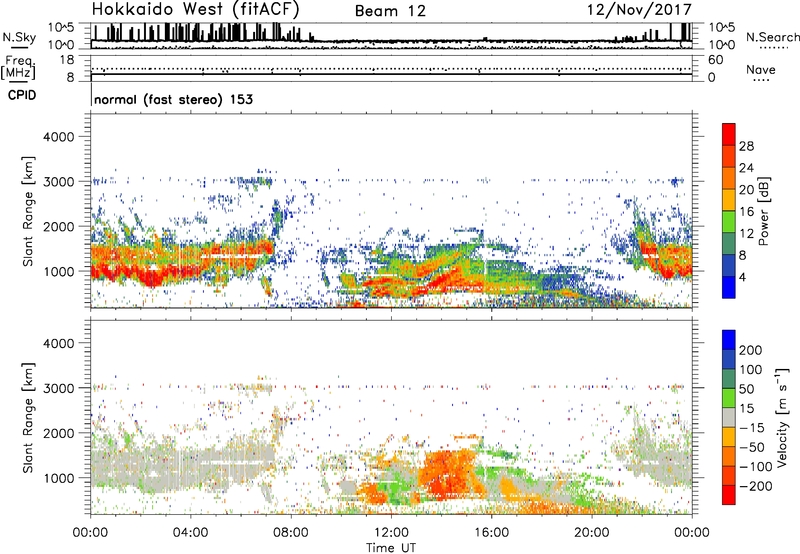The image size is (800, 554).
Task: Click the '28' value on Power colorbar
Action: [746, 146]
